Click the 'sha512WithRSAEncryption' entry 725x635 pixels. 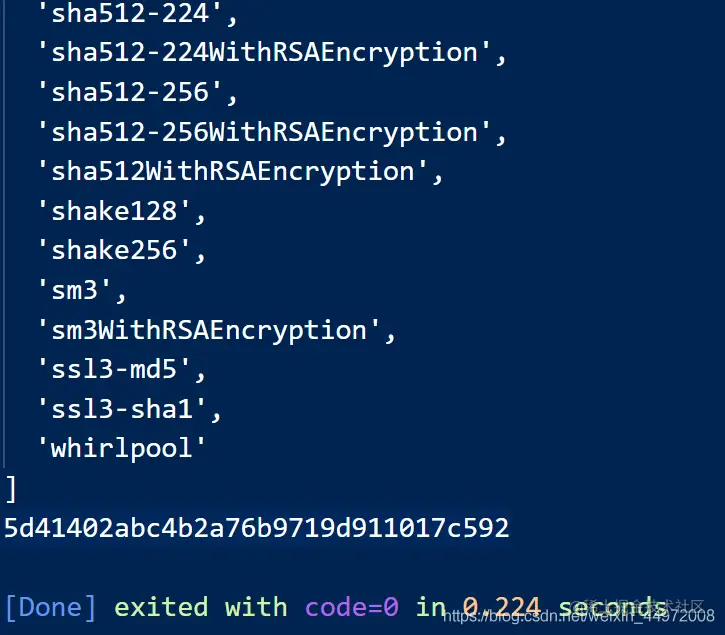click(240, 172)
